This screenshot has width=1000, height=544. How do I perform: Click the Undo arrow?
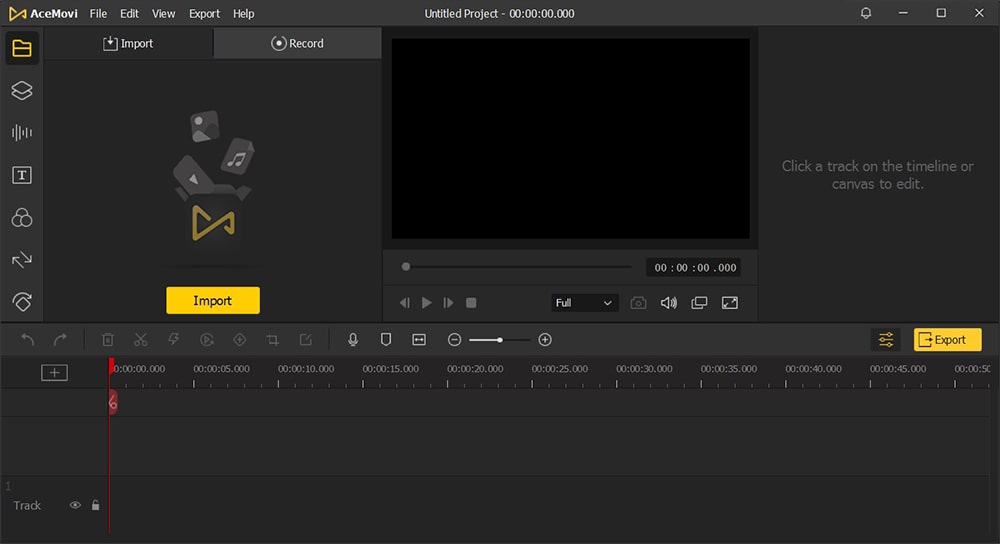point(27,340)
